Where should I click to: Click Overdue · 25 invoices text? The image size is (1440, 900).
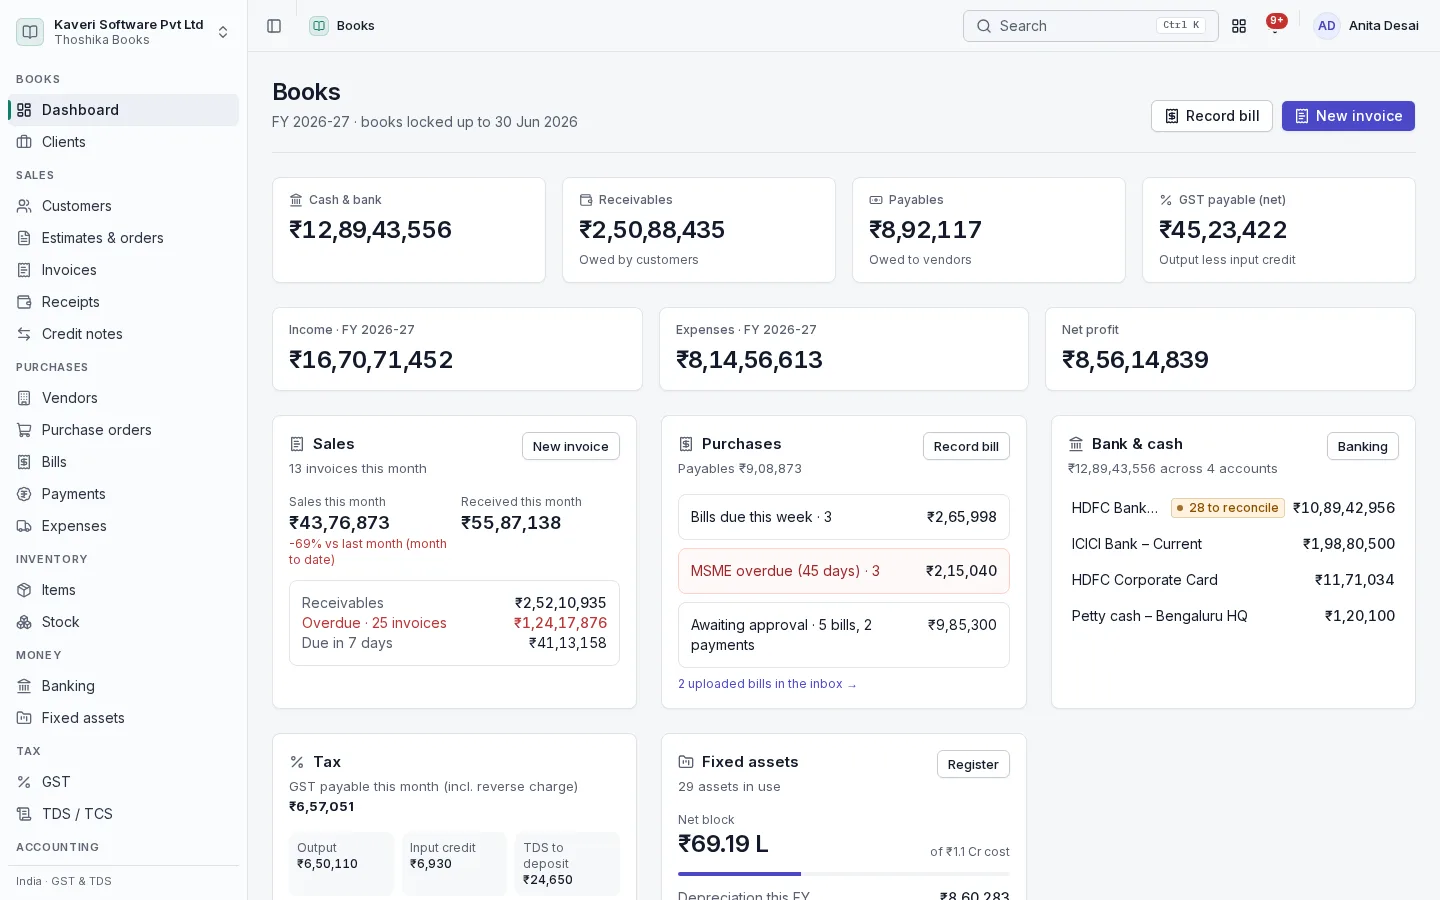tap(374, 623)
